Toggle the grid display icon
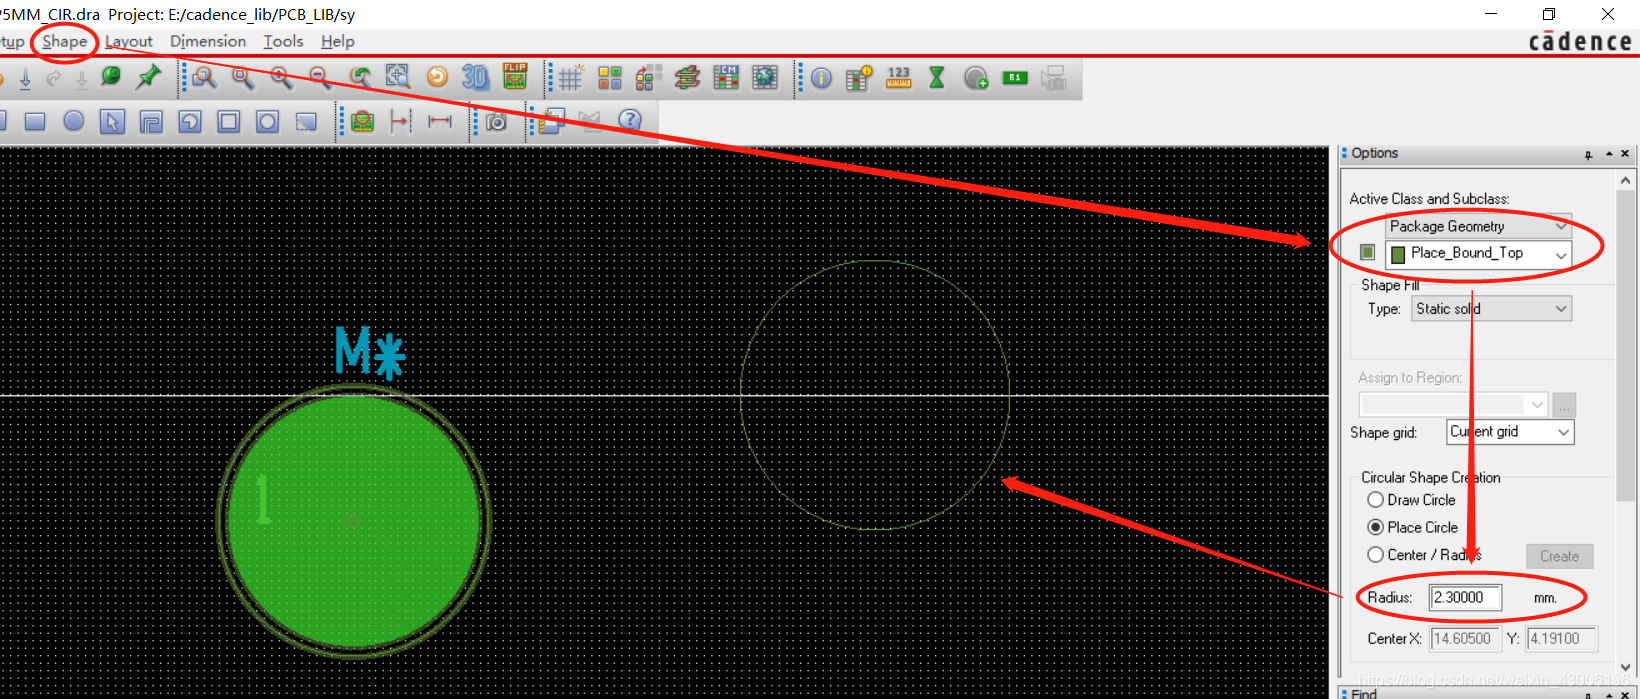This screenshot has width=1640, height=699. [571, 78]
